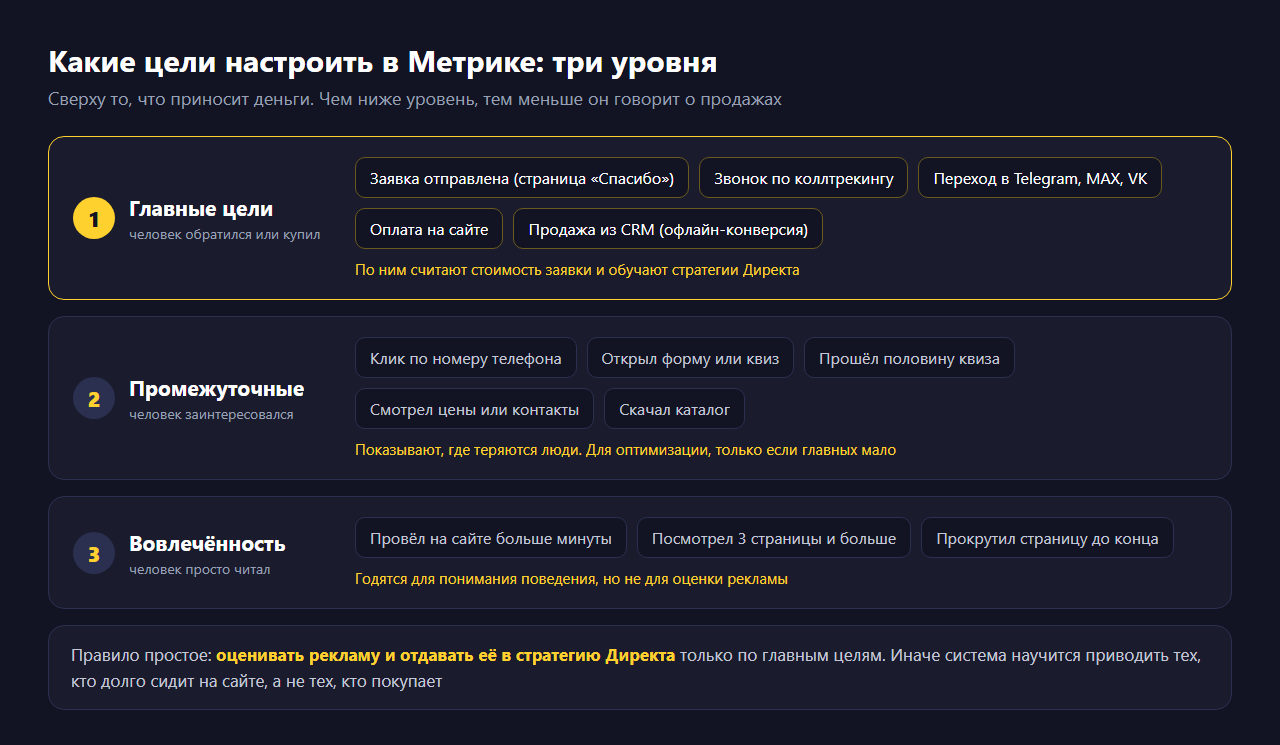The image size is (1280, 745).
Task: Click the «Скачал каталог» chip
Action: pos(674,409)
